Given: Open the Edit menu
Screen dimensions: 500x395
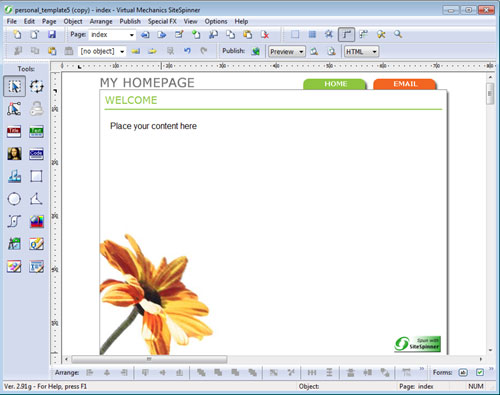Looking at the screenshot, I should (29, 21).
